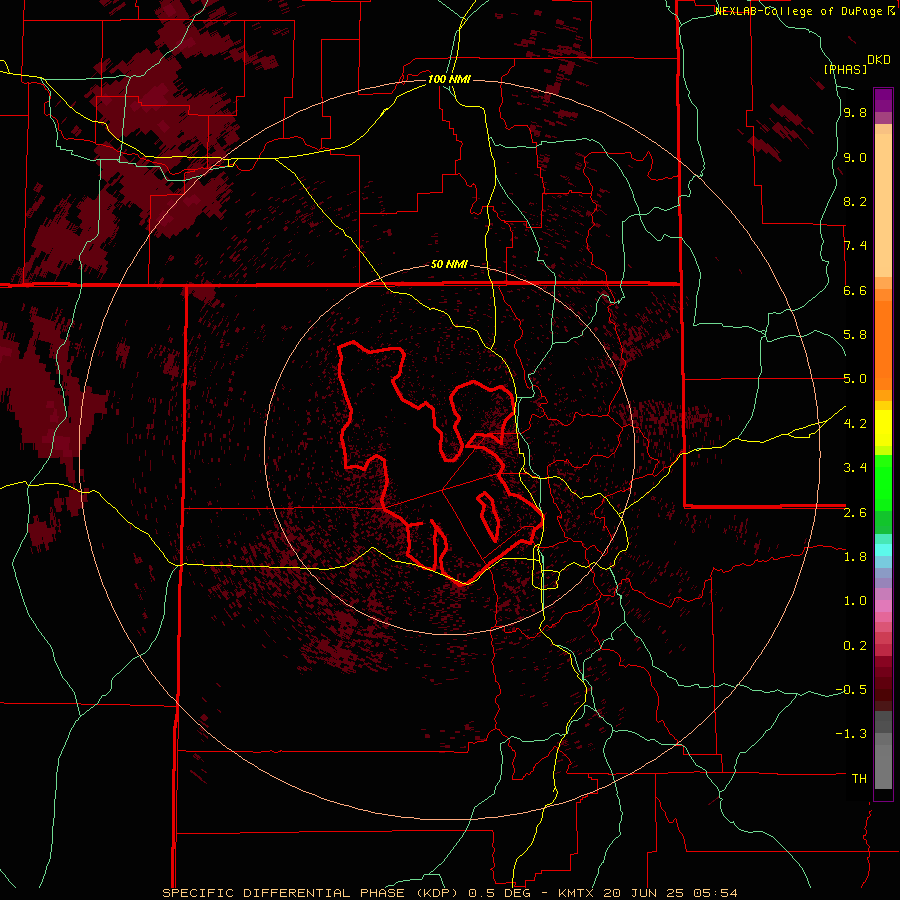Click the 100 NMI range ring label
This screenshot has height=900, width=900.
coord(449,79)
